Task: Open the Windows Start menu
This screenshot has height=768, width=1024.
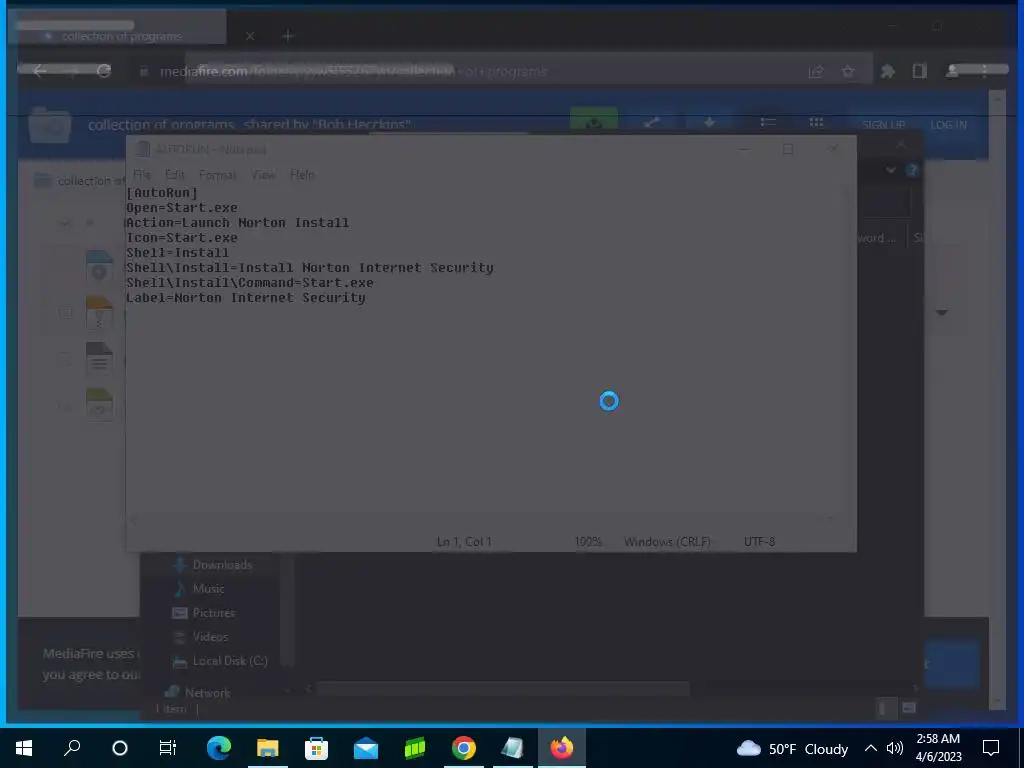Action: click(x=24, y=748)
